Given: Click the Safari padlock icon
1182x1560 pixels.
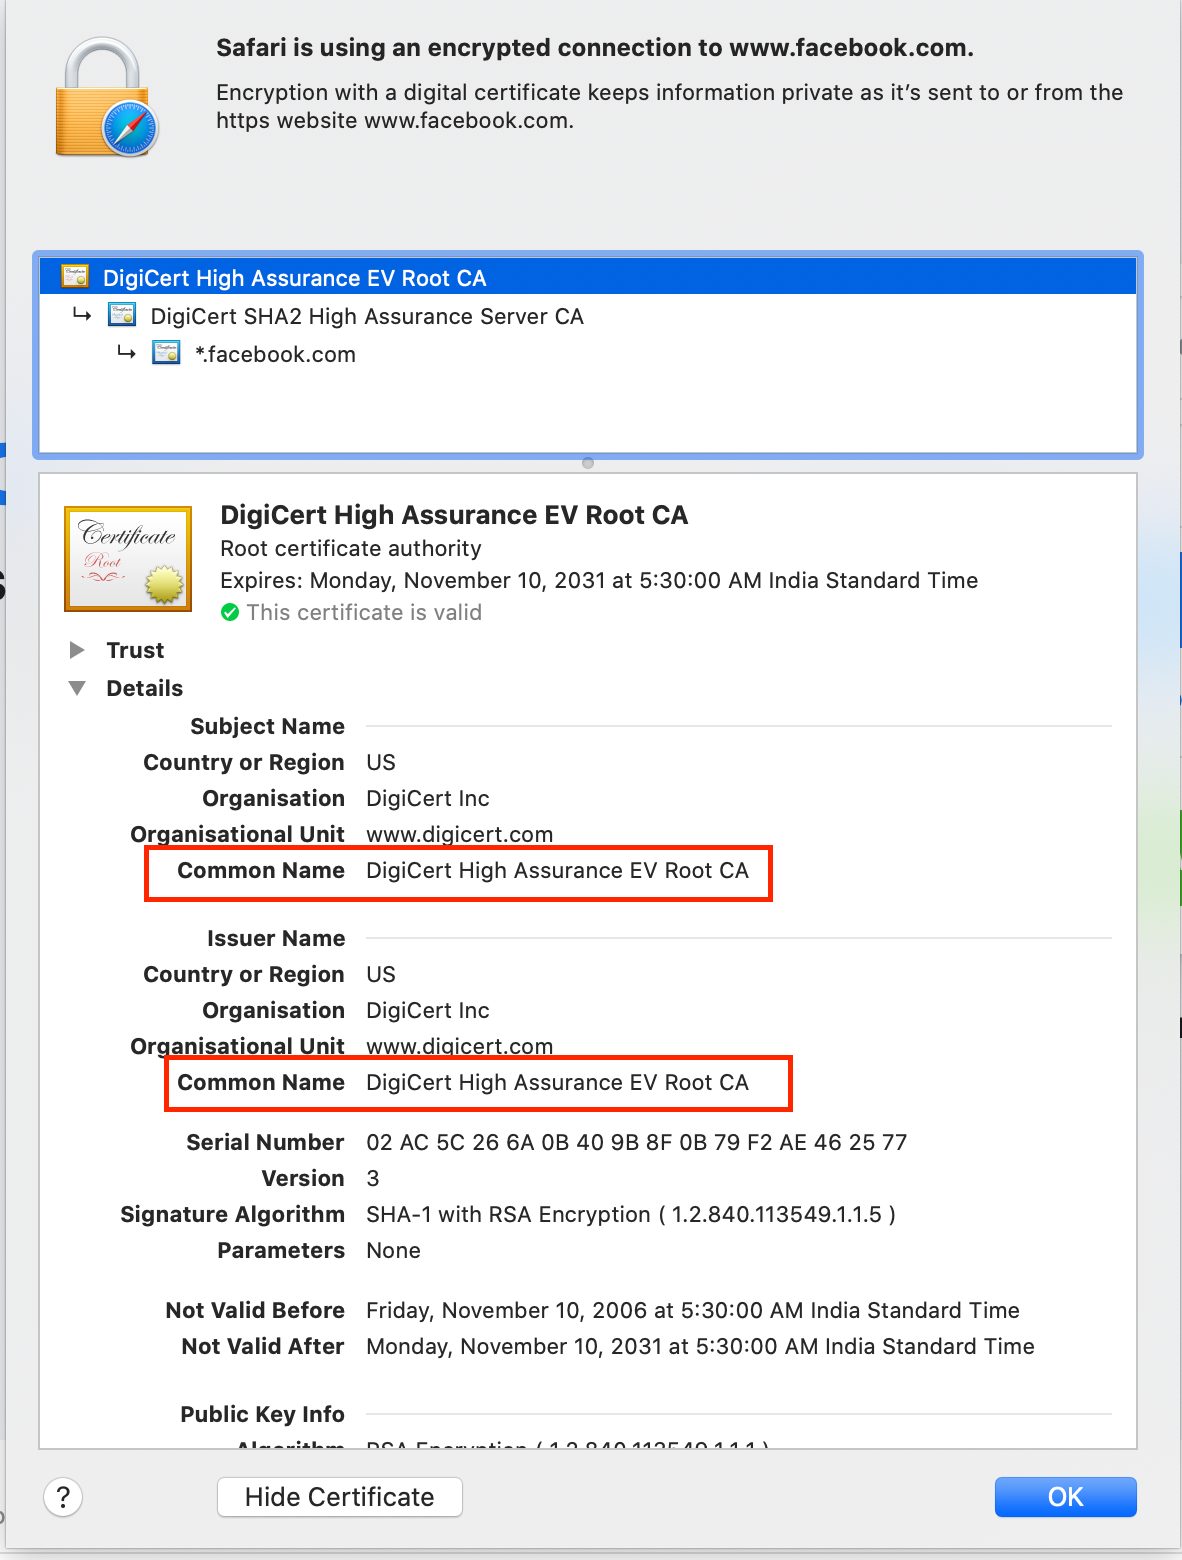Looking at the screenshot, I should pos(106,97).
